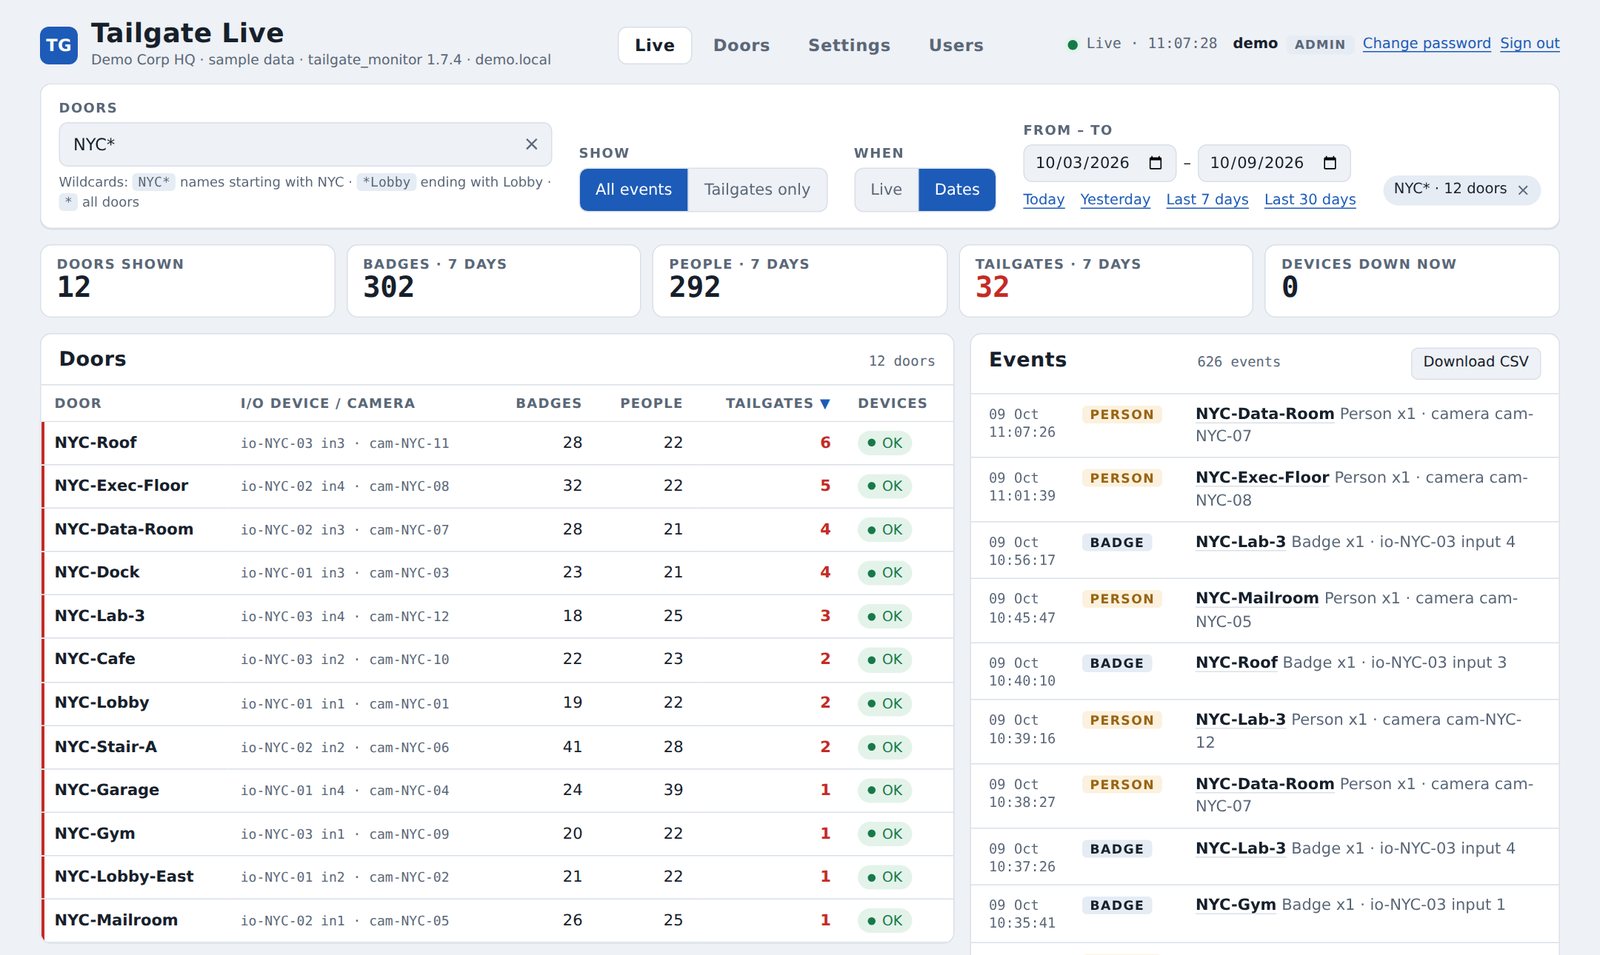Image resolution: width=1600 pixels, height=955 pixels.
Task: Select Dates when mode
Action: tap(957, 190)
